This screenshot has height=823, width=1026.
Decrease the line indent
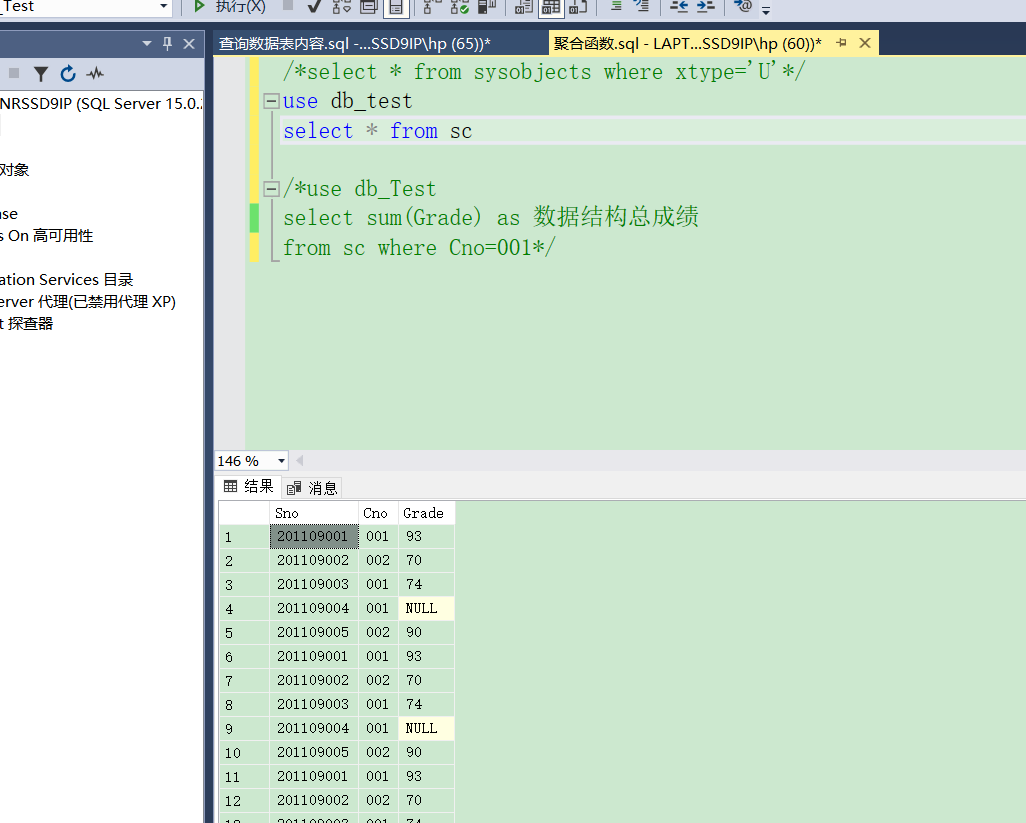(x=679, y=7)
